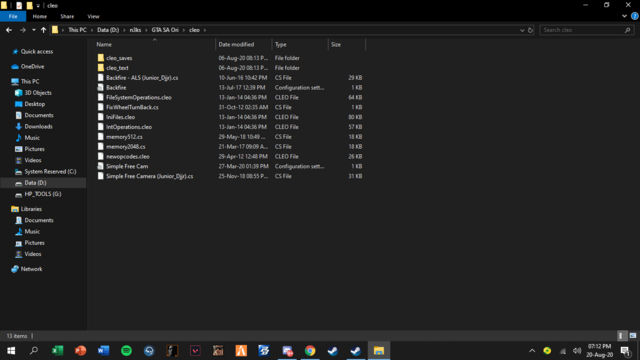Click GTA SA Ori in the breadcrumb
The width and height of the screenshot is (640, 360).
click(165, 30)
